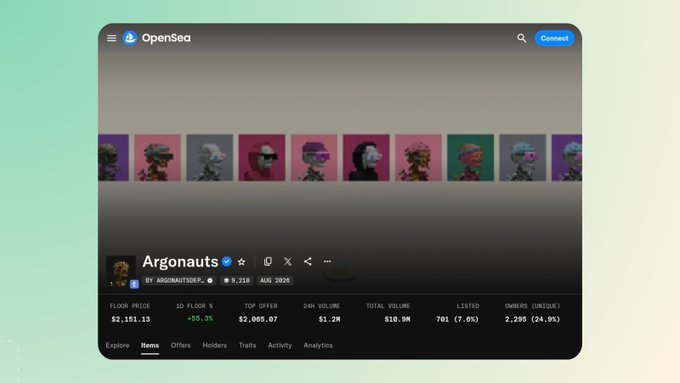Screen dimensions: 680x383
Task: Click the verified badge next to Argonauts
Action: pyautogui.click(x=227, y=262)
